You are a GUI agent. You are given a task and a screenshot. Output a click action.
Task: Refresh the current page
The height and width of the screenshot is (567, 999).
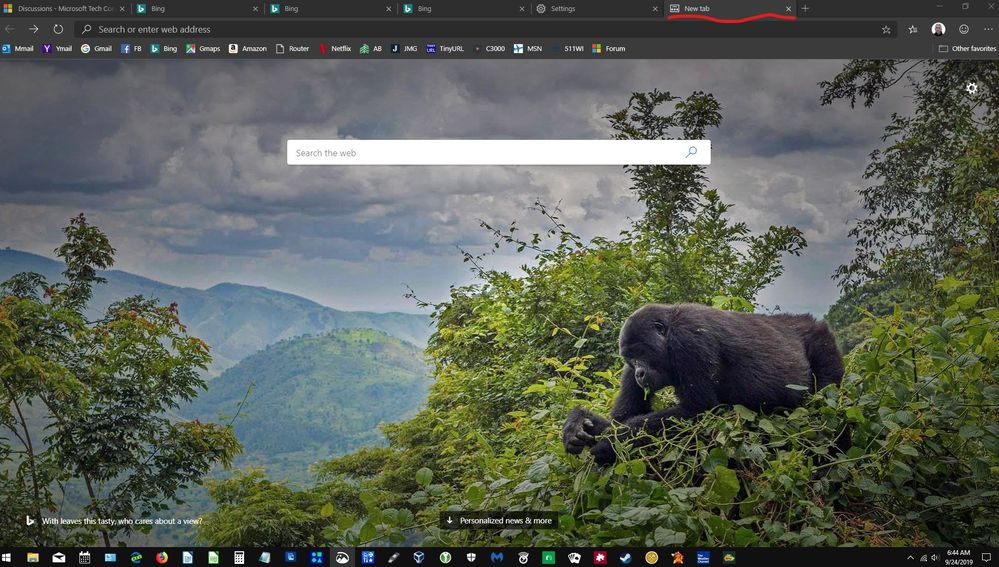[x=58, y=29]
